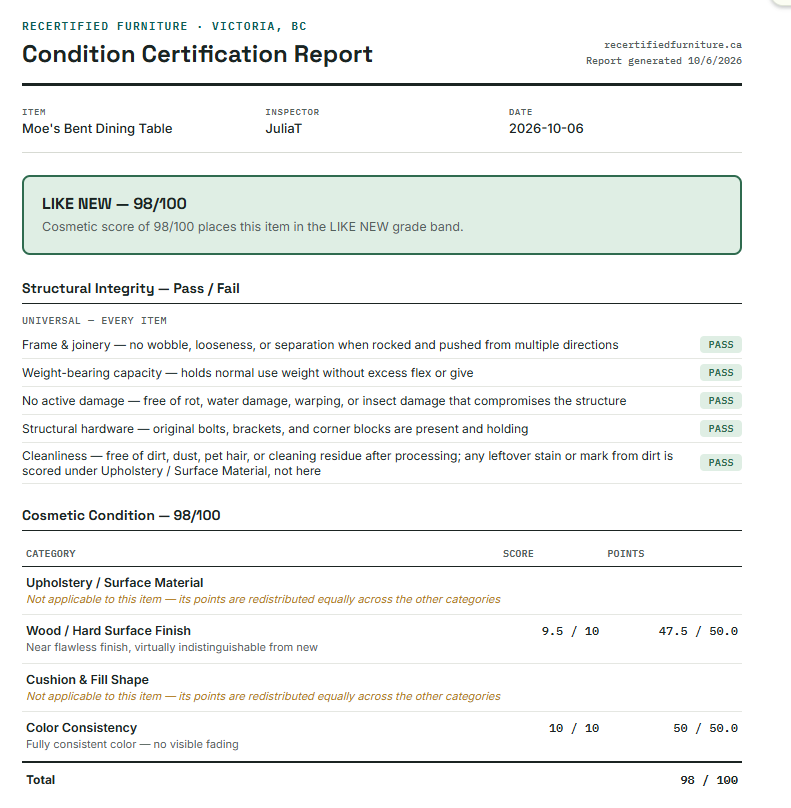Screen dimensions: 791x808
Task: Click the Upholstery / Surface Material category row
Action: (382, 591)
